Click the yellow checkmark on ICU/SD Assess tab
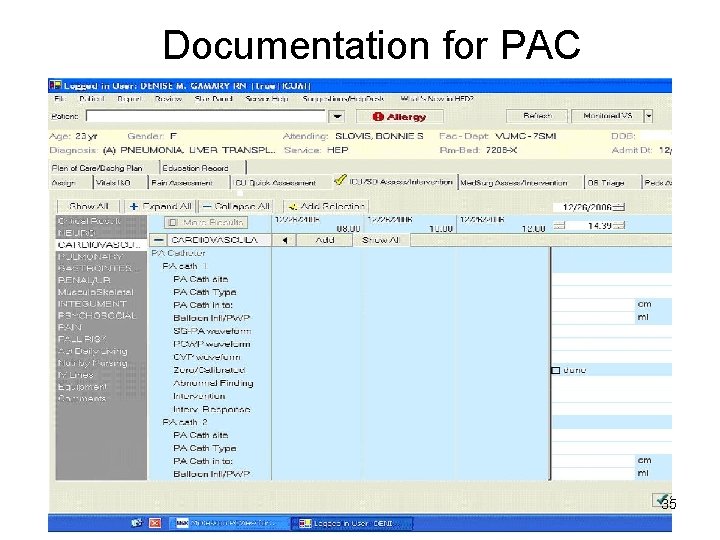The image size is (720, 540). (x=340, y=180)
